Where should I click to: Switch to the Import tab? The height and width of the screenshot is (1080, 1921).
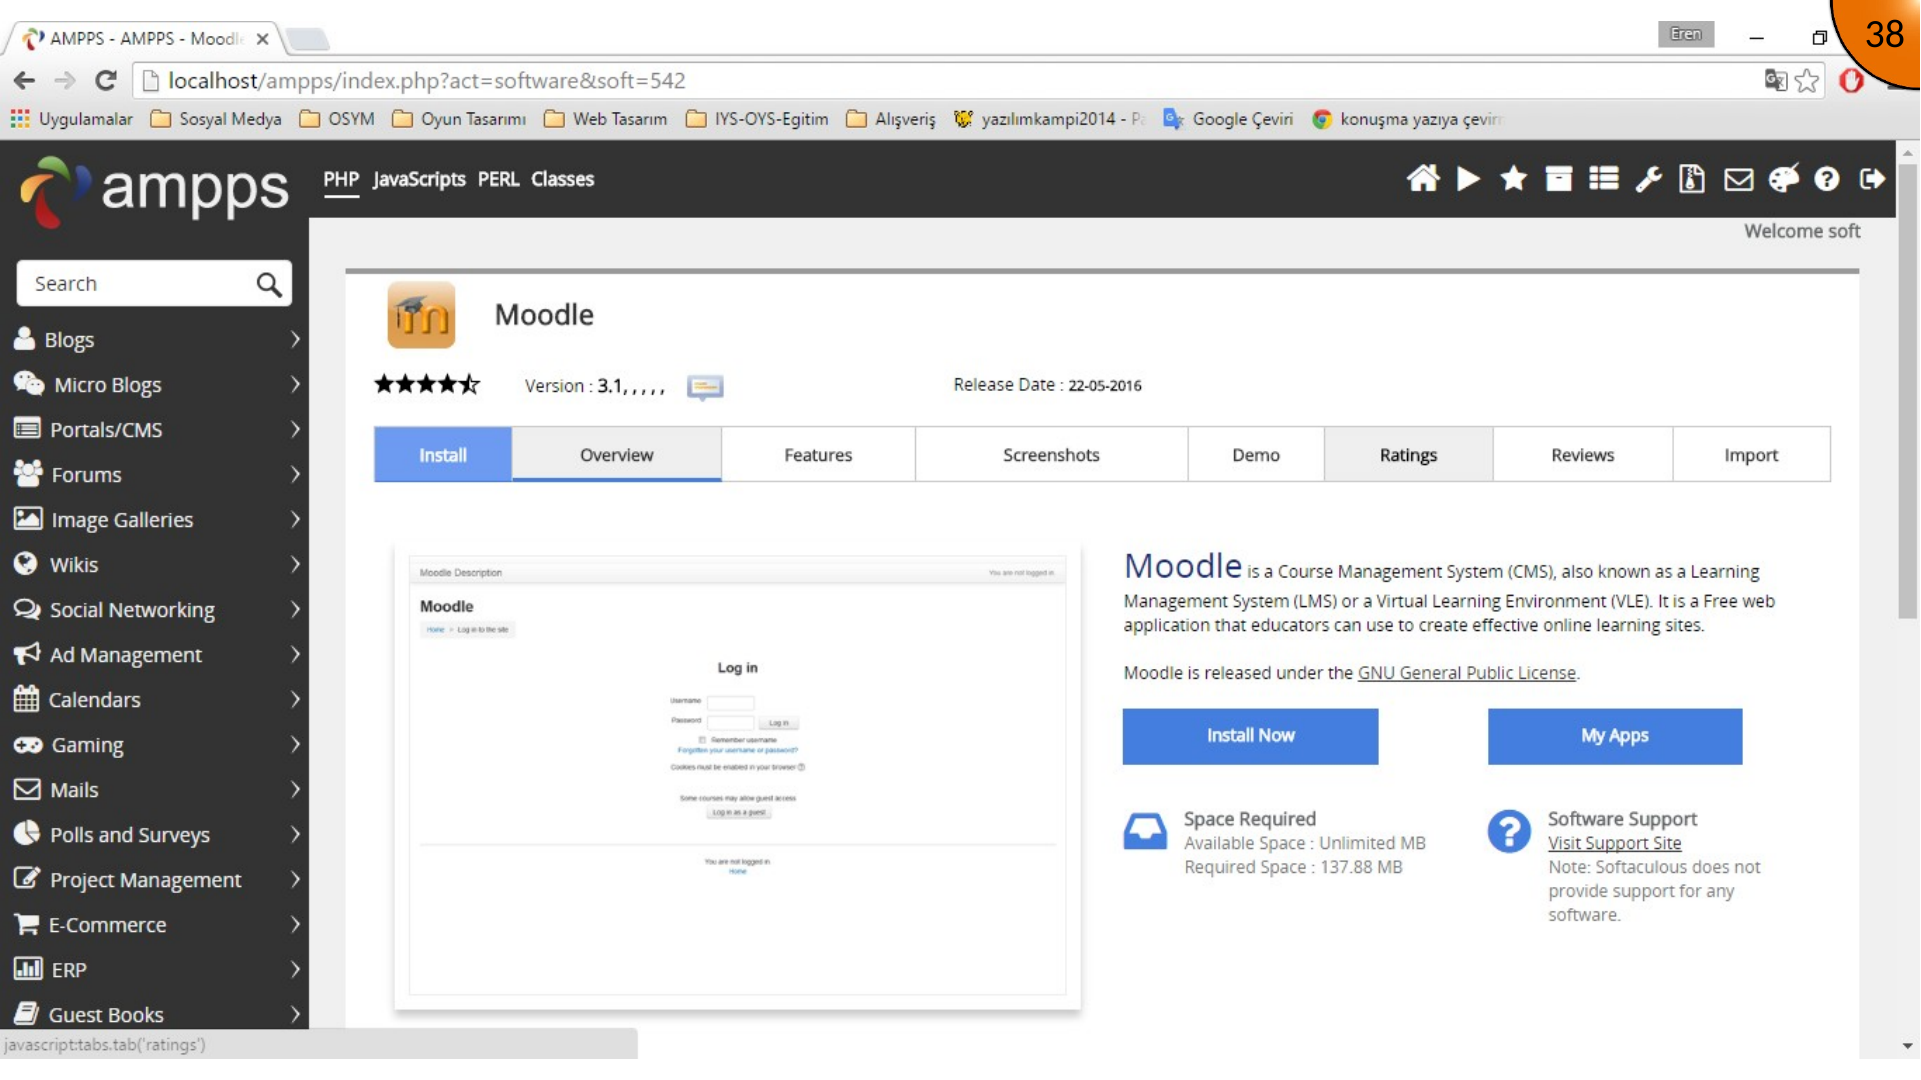coord(1751,455)
